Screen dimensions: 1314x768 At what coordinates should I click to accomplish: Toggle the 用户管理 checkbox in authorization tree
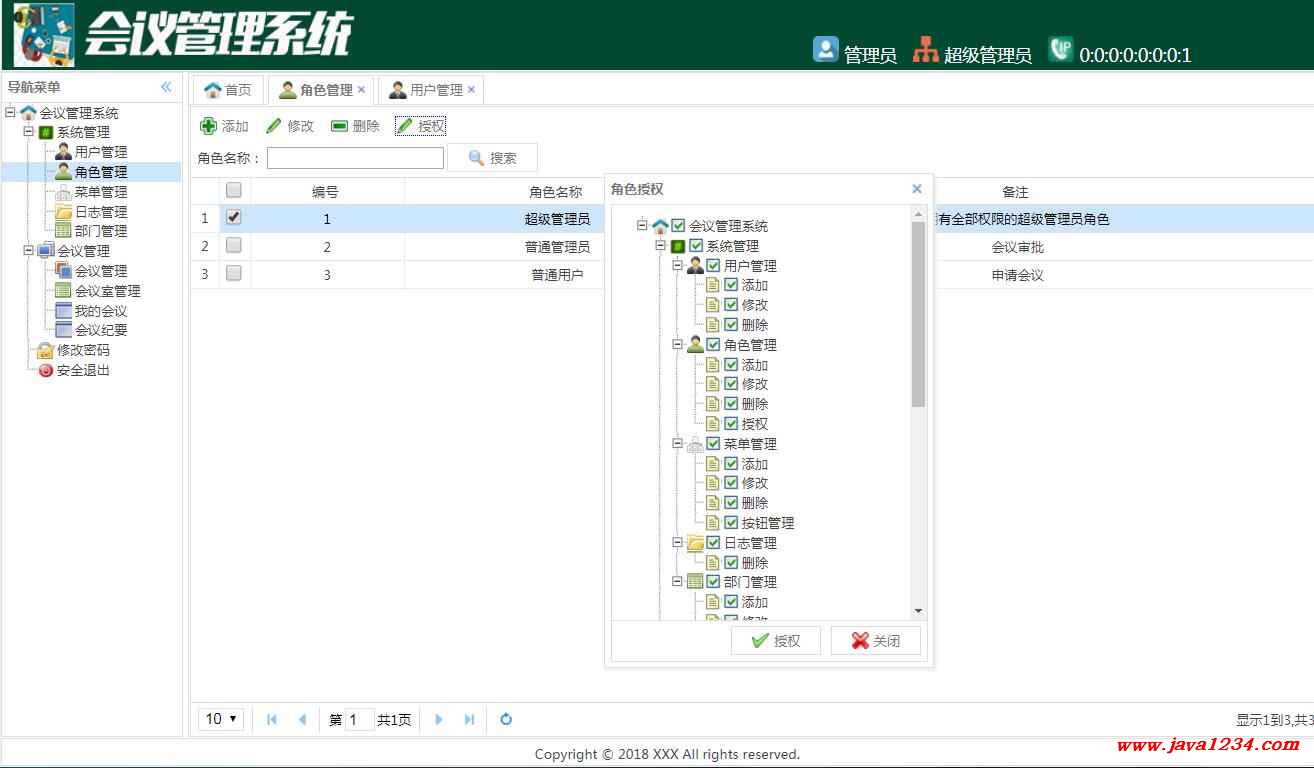[x=713, y=265]
